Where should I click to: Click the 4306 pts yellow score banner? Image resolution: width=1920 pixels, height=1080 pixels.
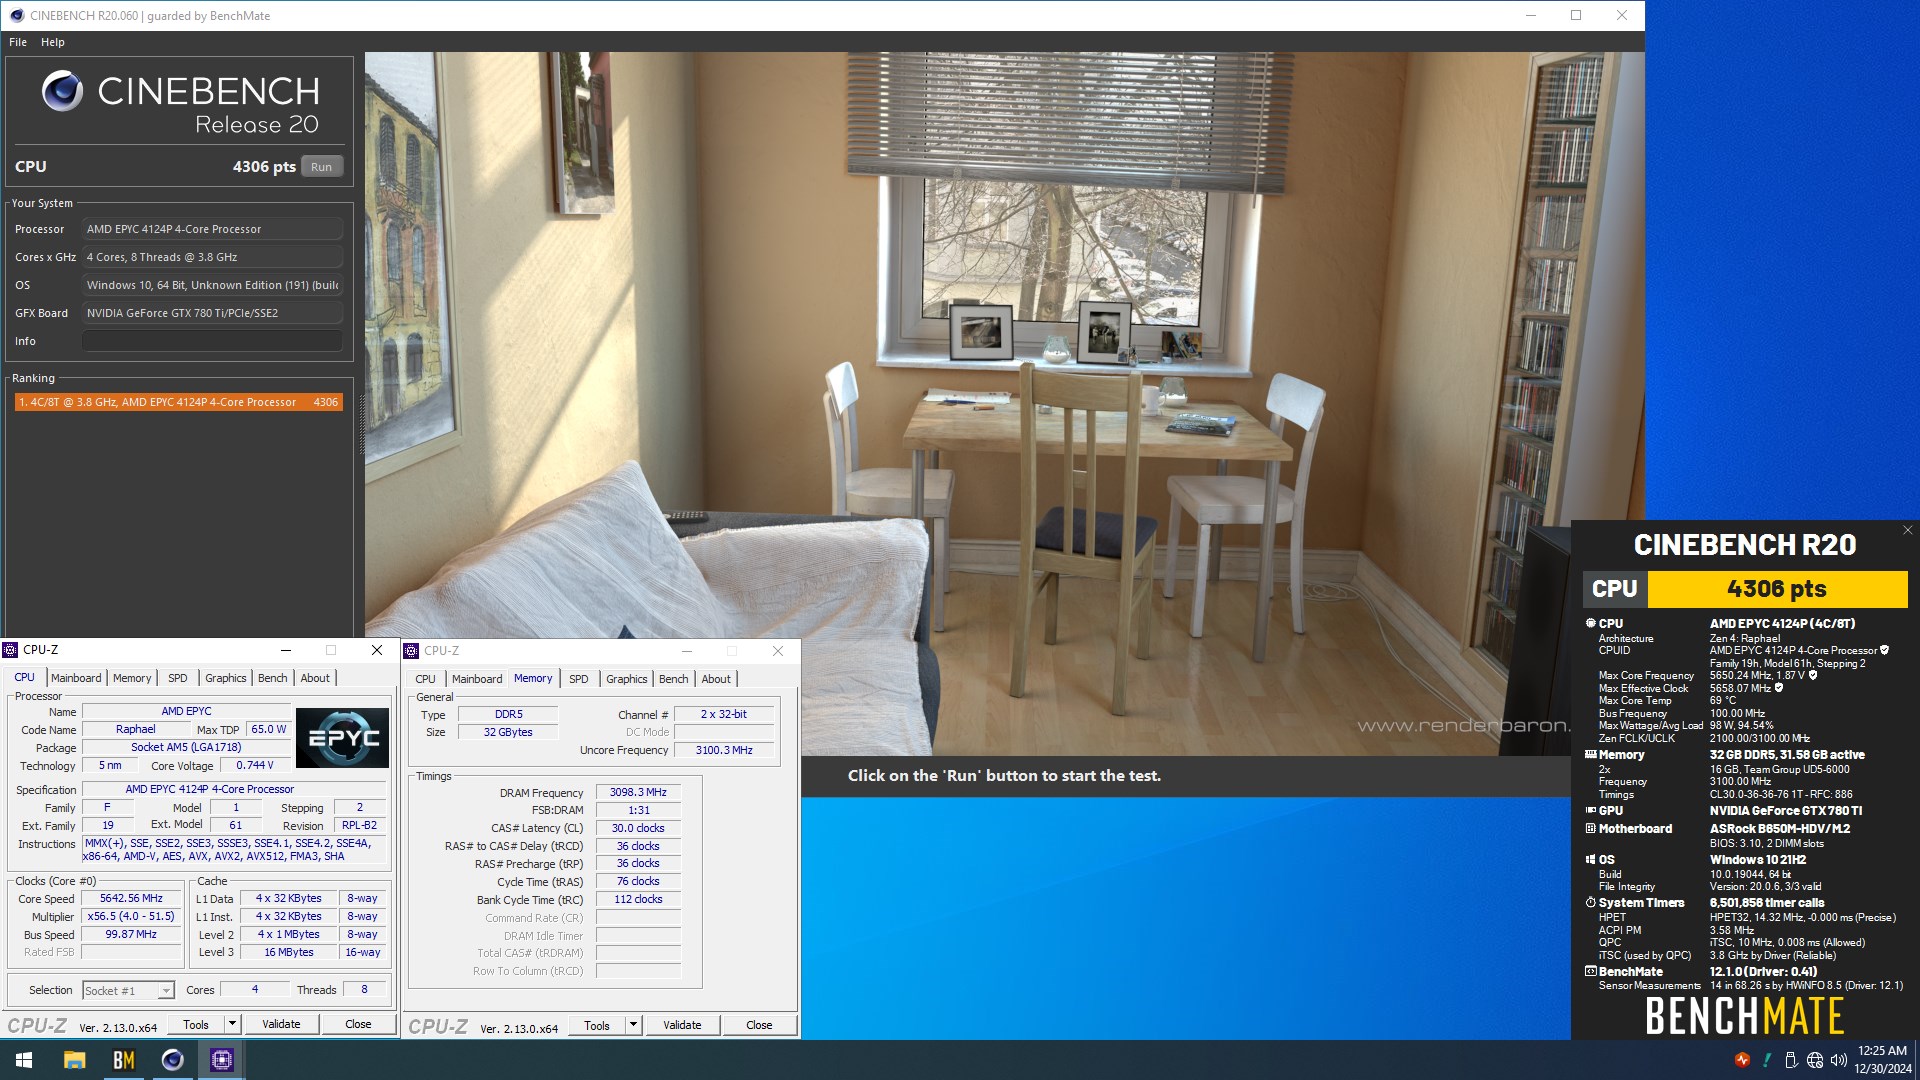tap(1777, 589)
